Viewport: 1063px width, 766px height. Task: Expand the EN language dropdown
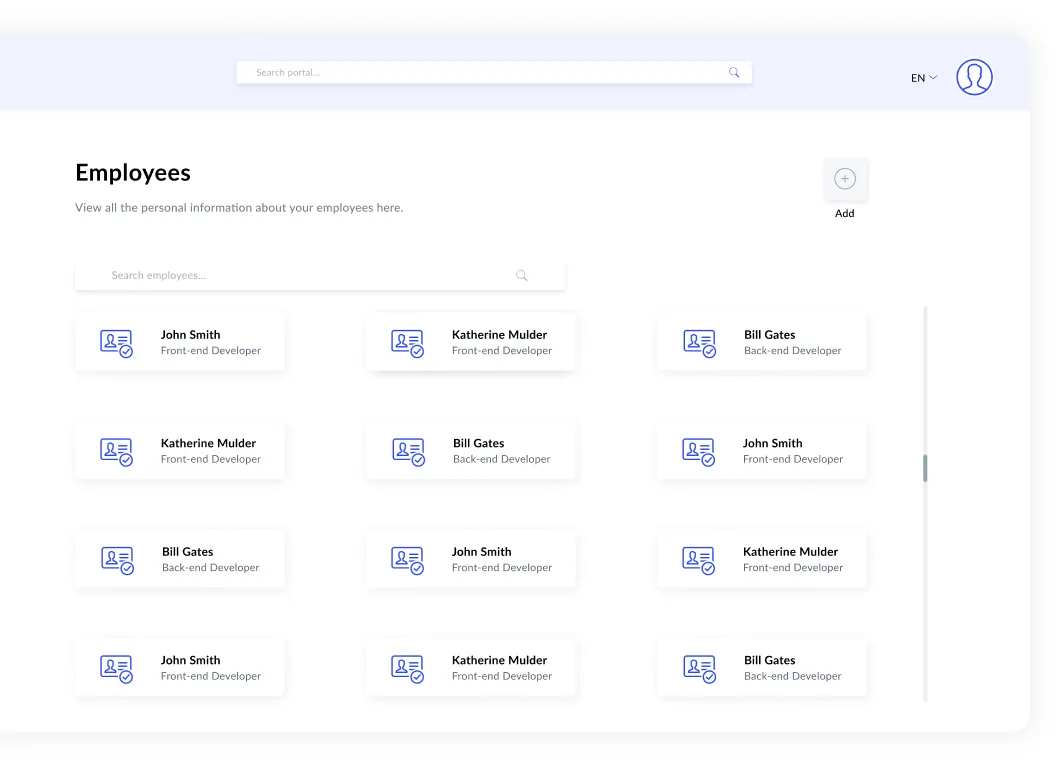924,78
